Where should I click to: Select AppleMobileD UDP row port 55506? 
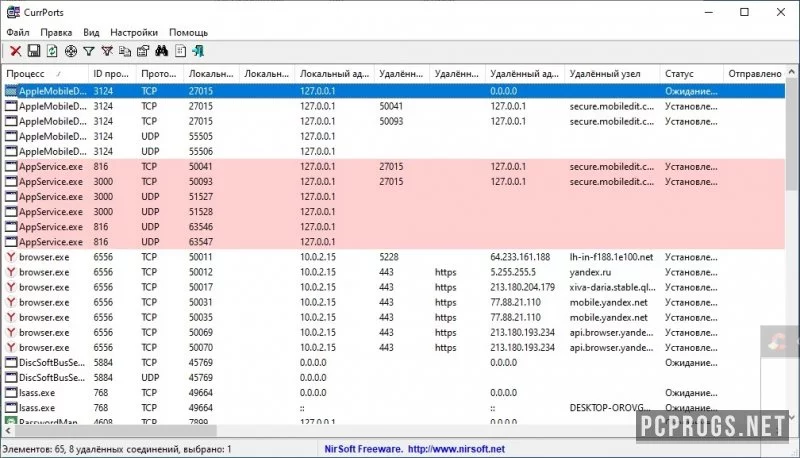(394, 151)
